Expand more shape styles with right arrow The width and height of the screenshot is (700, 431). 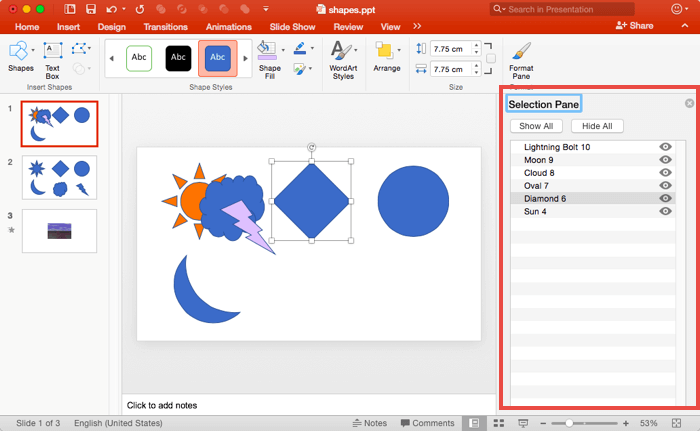coord(245,59)
